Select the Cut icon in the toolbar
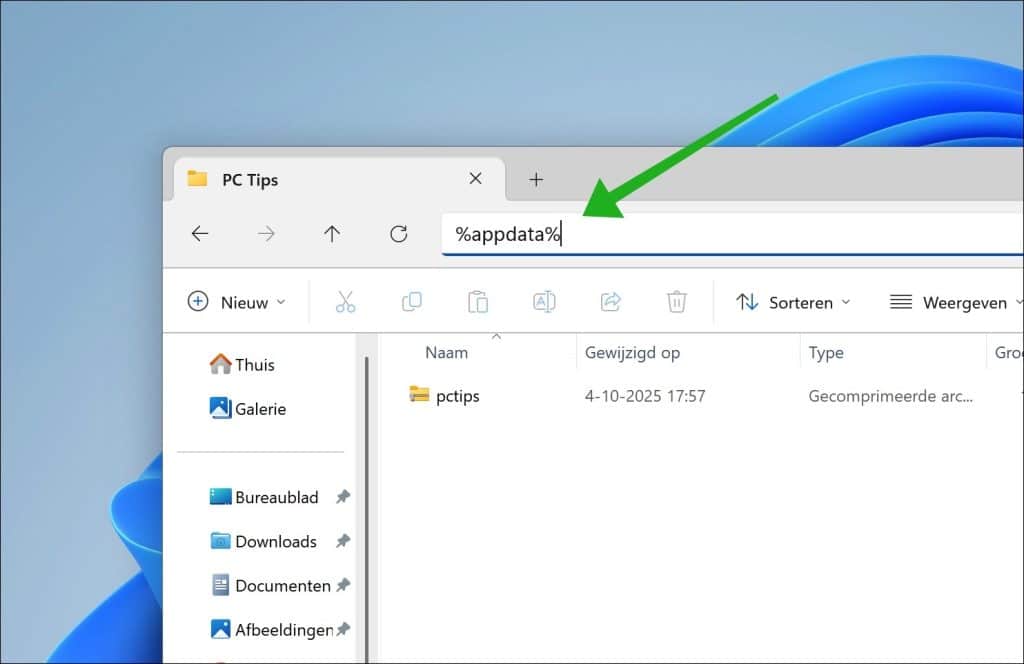This screenshot has height=664, width=1024. tap(344, 301)
